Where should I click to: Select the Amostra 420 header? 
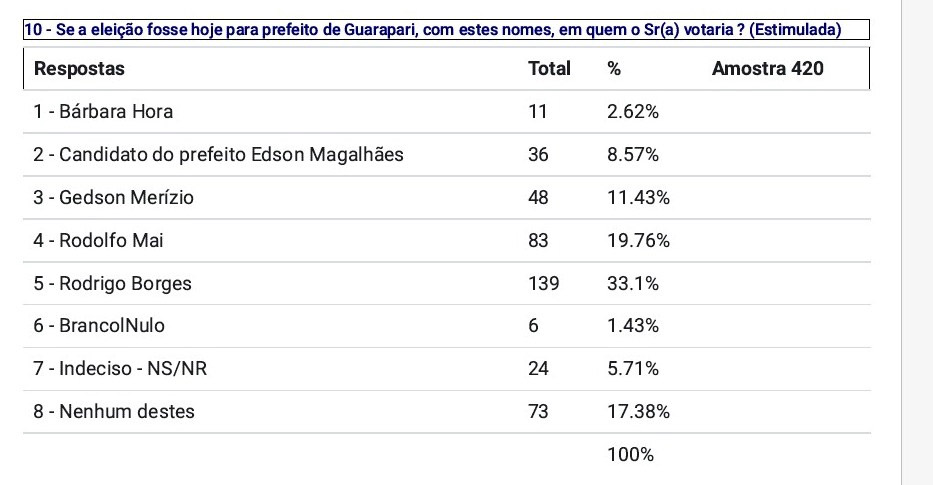tap(768, 69)
